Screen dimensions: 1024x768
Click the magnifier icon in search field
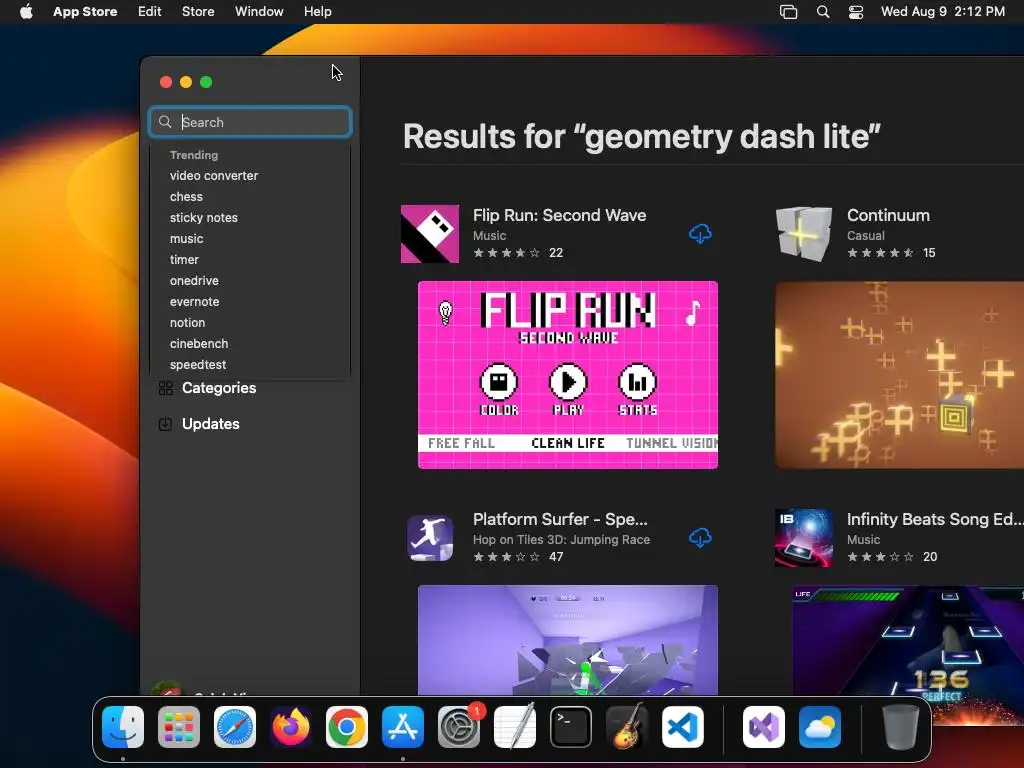coord(165,122)
